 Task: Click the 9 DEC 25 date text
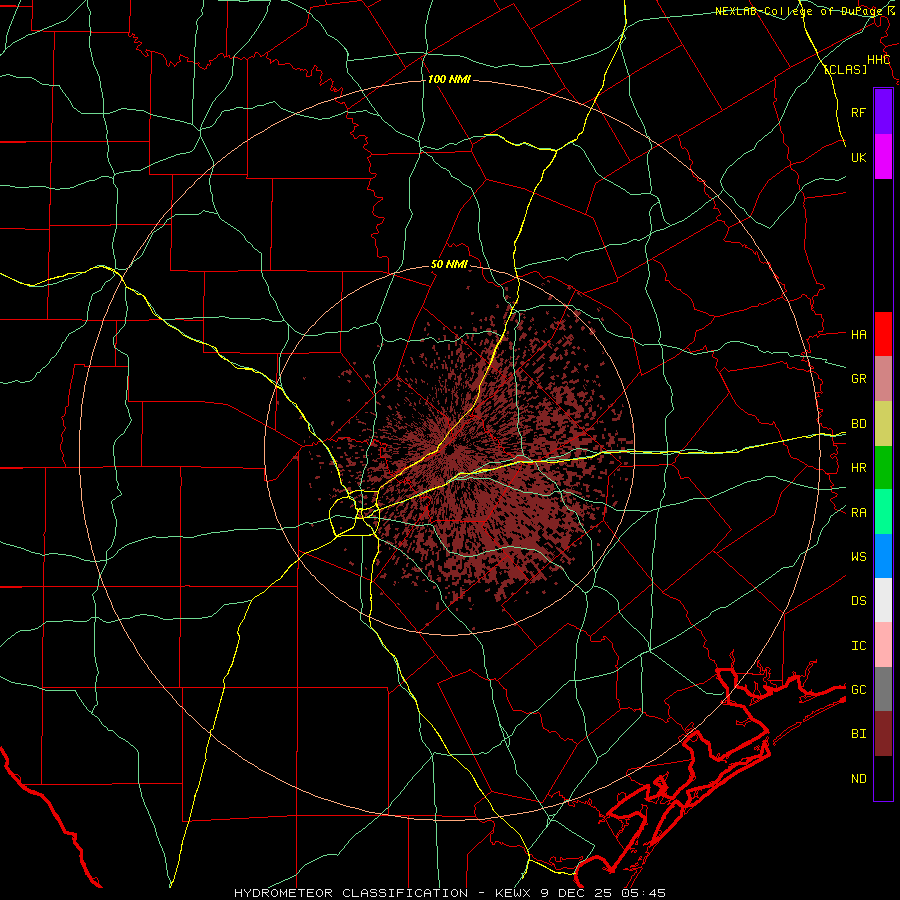click(577, 893)
